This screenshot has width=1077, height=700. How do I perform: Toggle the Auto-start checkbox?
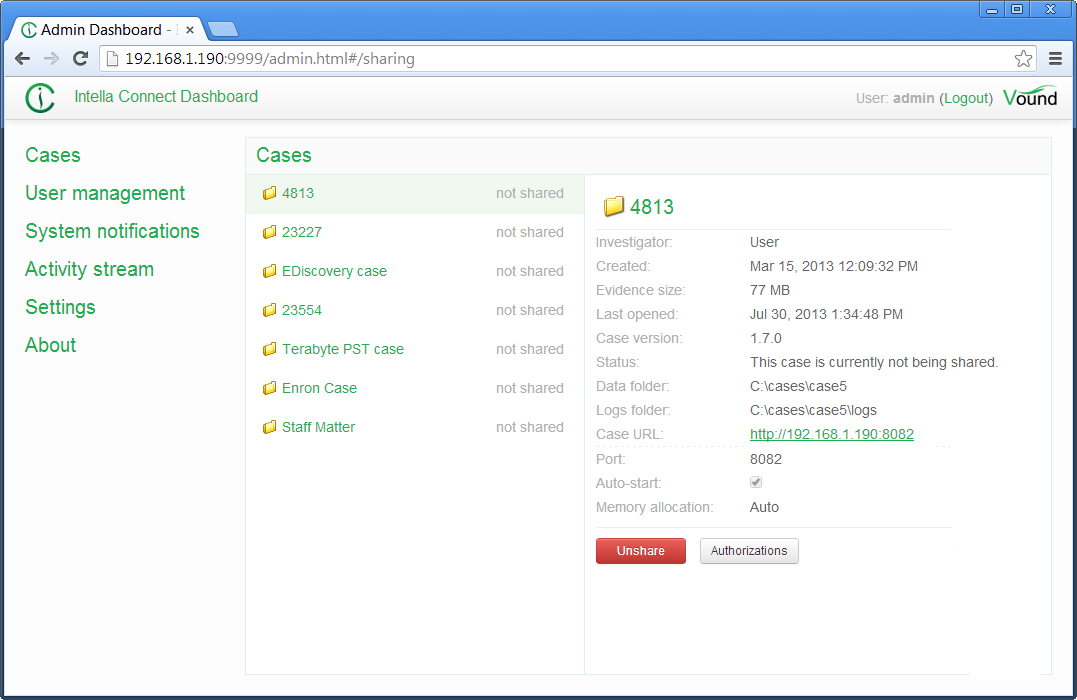click(756, 483)
